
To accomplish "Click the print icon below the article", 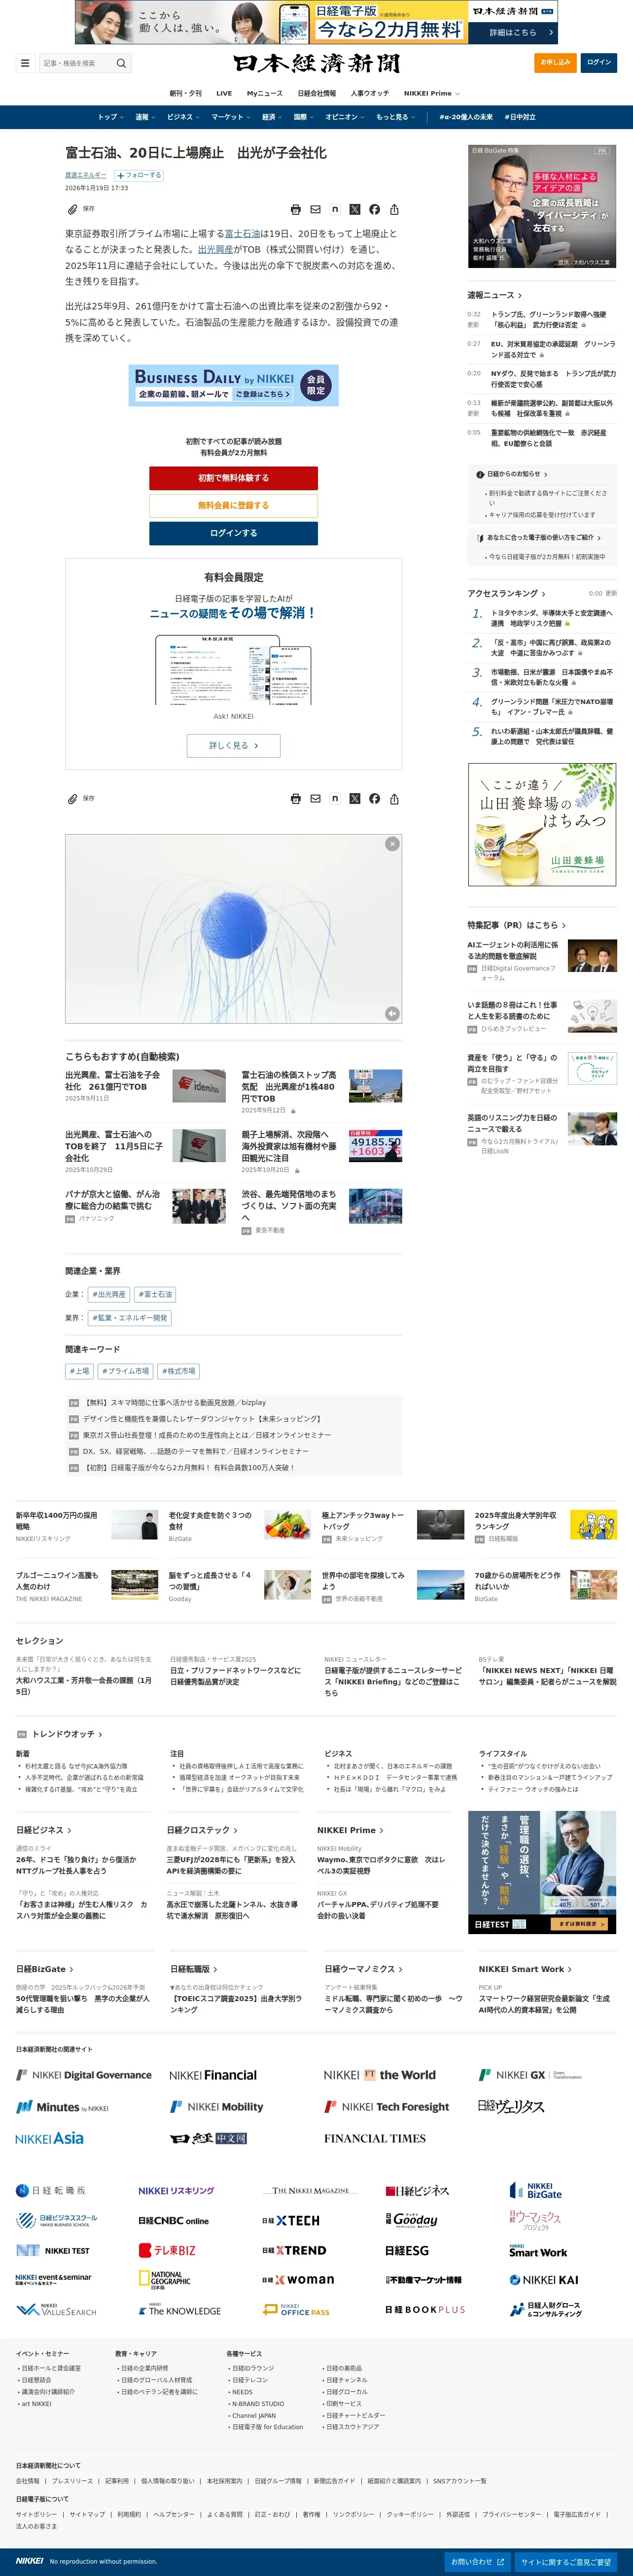I will [x=295, y=799].
